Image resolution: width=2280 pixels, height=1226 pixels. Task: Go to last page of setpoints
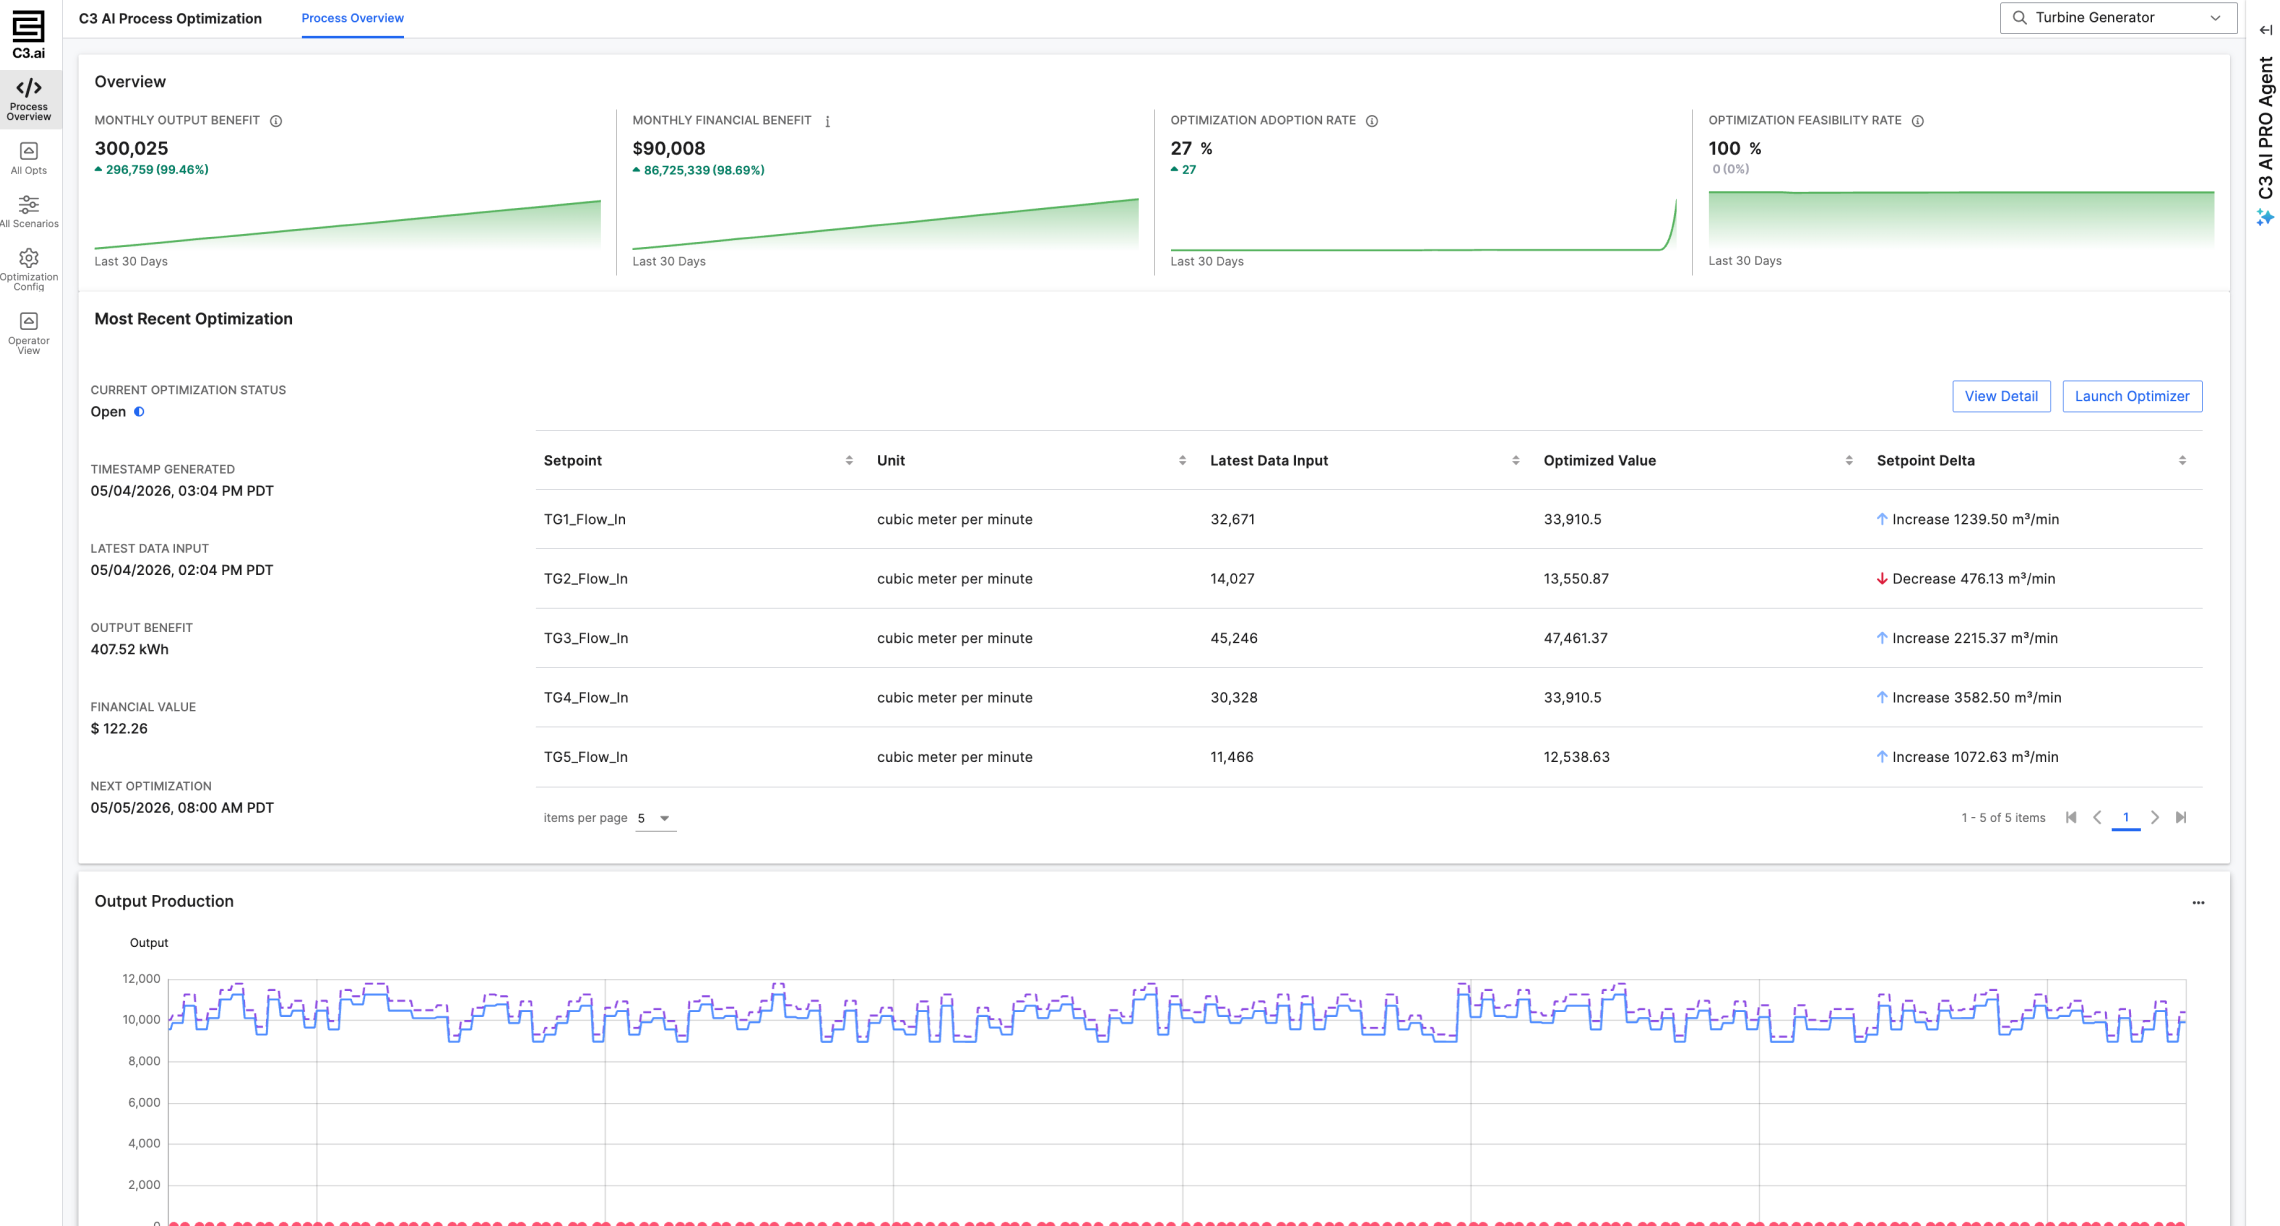(x=2181, y=817)
